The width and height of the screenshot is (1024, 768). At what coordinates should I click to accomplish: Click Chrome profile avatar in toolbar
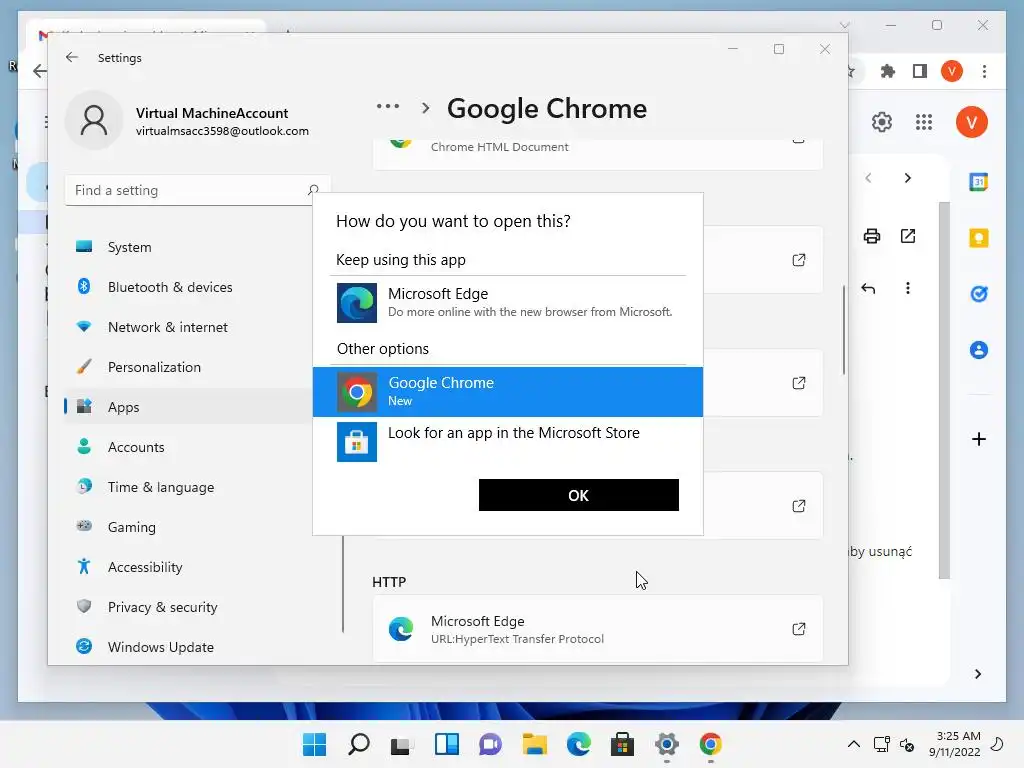click(952, 71)
